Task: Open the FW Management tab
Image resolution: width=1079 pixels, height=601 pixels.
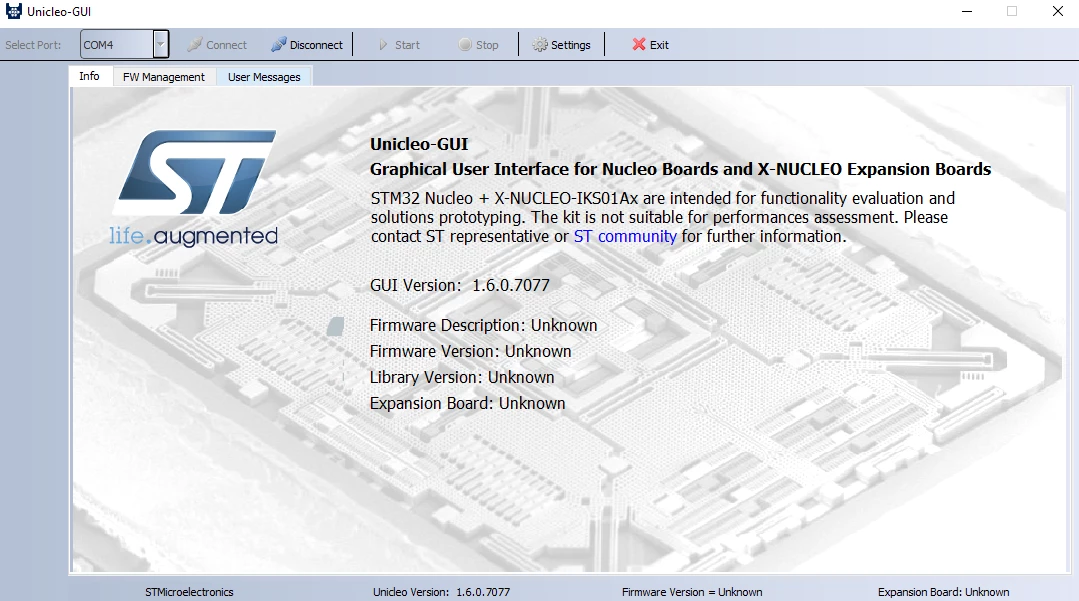Action: pyautogui.click(x=164, y=77)
